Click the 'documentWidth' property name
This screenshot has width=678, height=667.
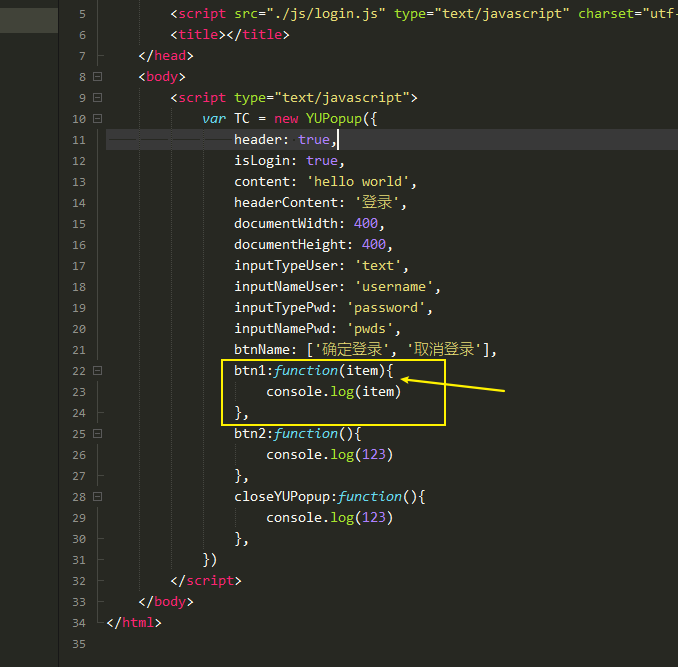coord(286,223)
